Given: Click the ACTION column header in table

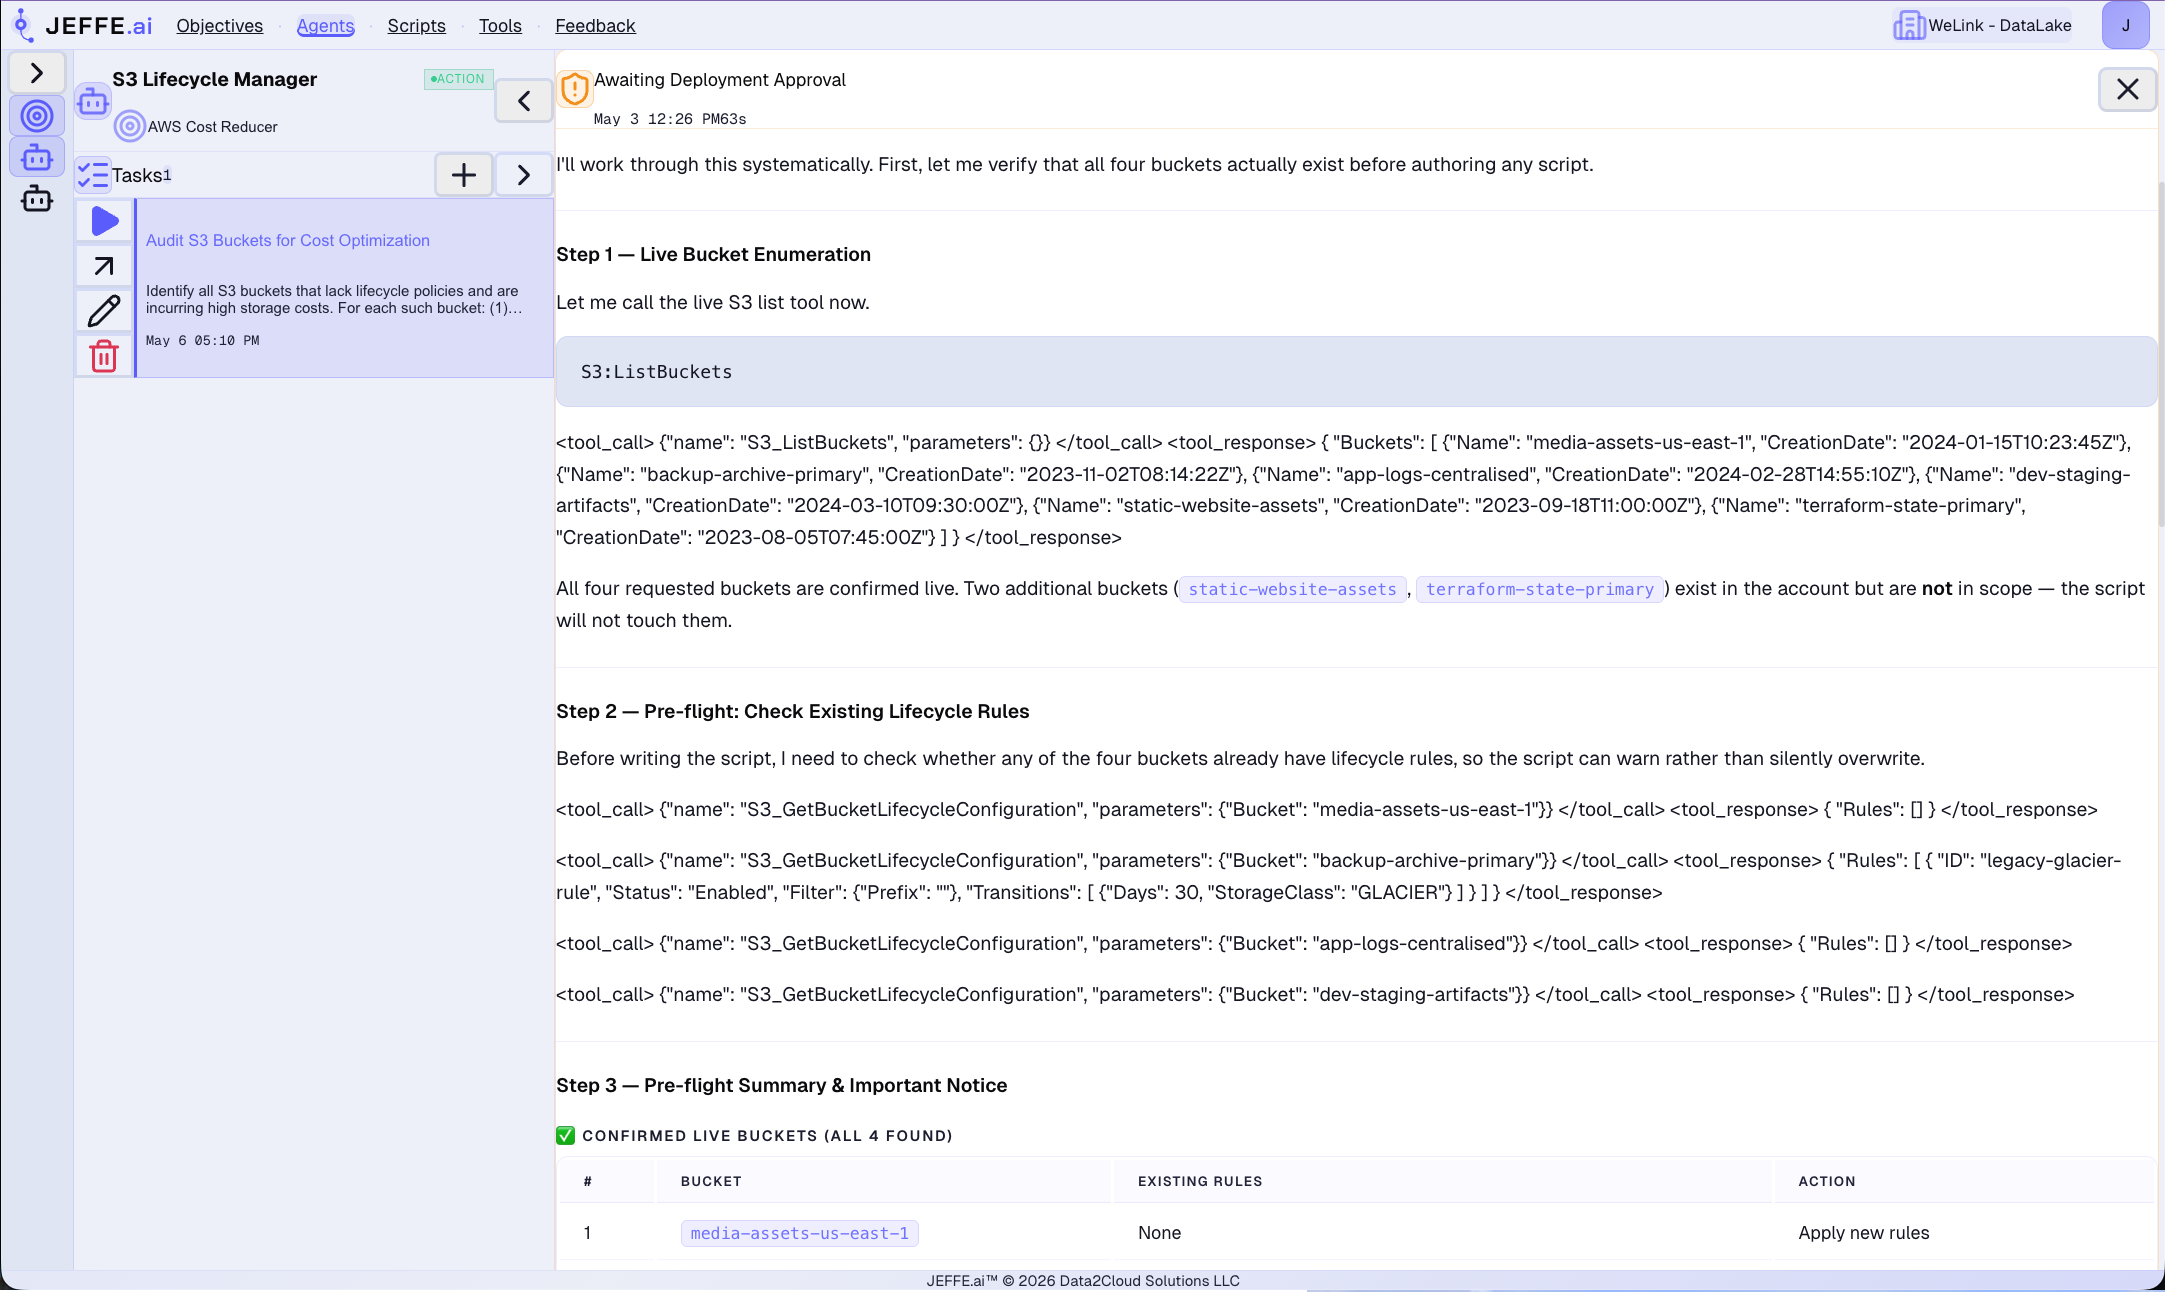Looking at the screenshot, I should point(1827,1181).
